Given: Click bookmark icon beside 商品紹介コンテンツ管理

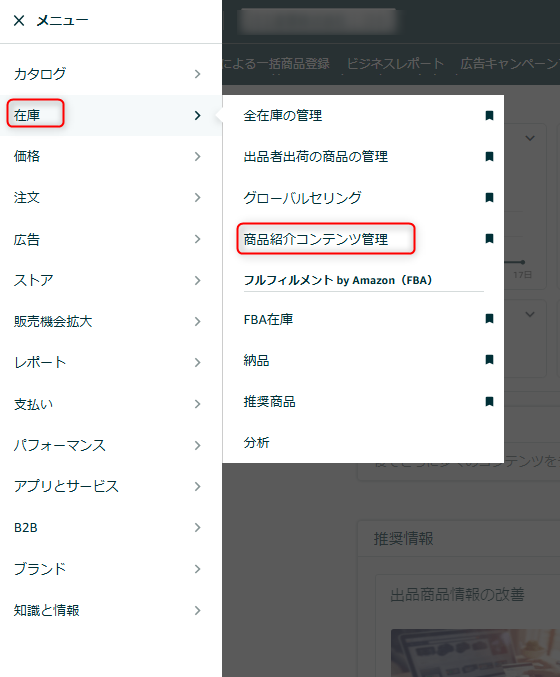Looking at the screenshot, I should (x=489, y=238).
